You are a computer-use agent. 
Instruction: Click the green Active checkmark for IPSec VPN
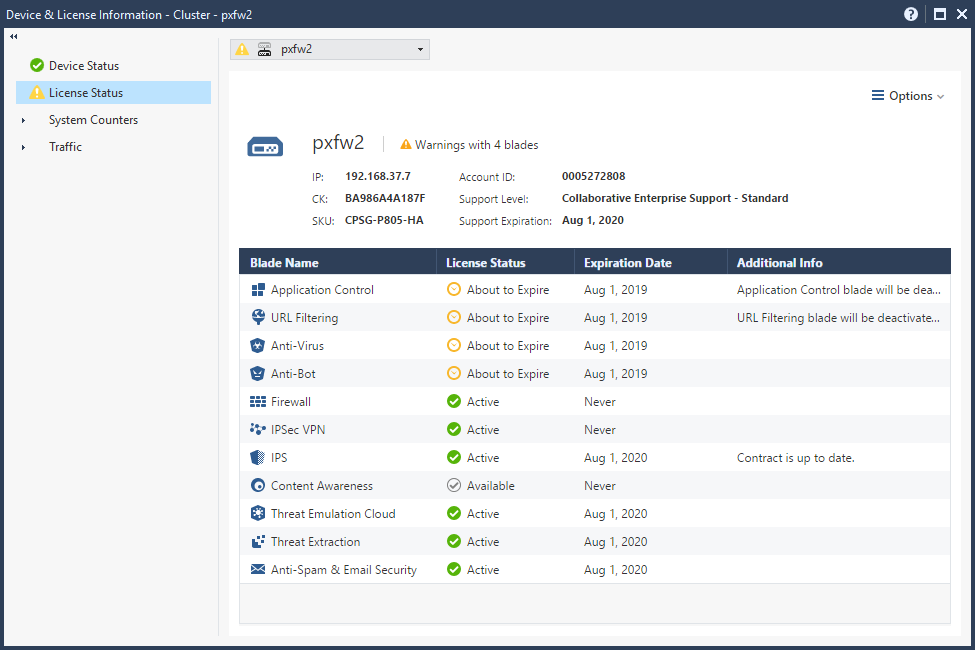(454, 429)
